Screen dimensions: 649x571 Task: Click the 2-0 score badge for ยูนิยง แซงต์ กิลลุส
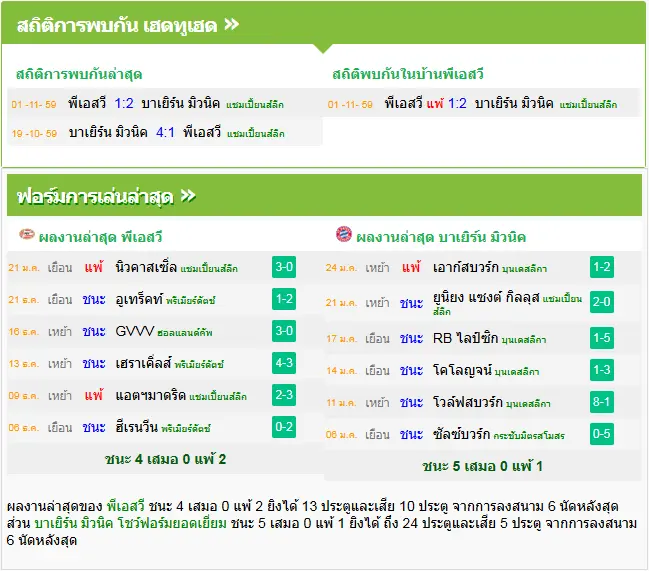click(601, 302)
